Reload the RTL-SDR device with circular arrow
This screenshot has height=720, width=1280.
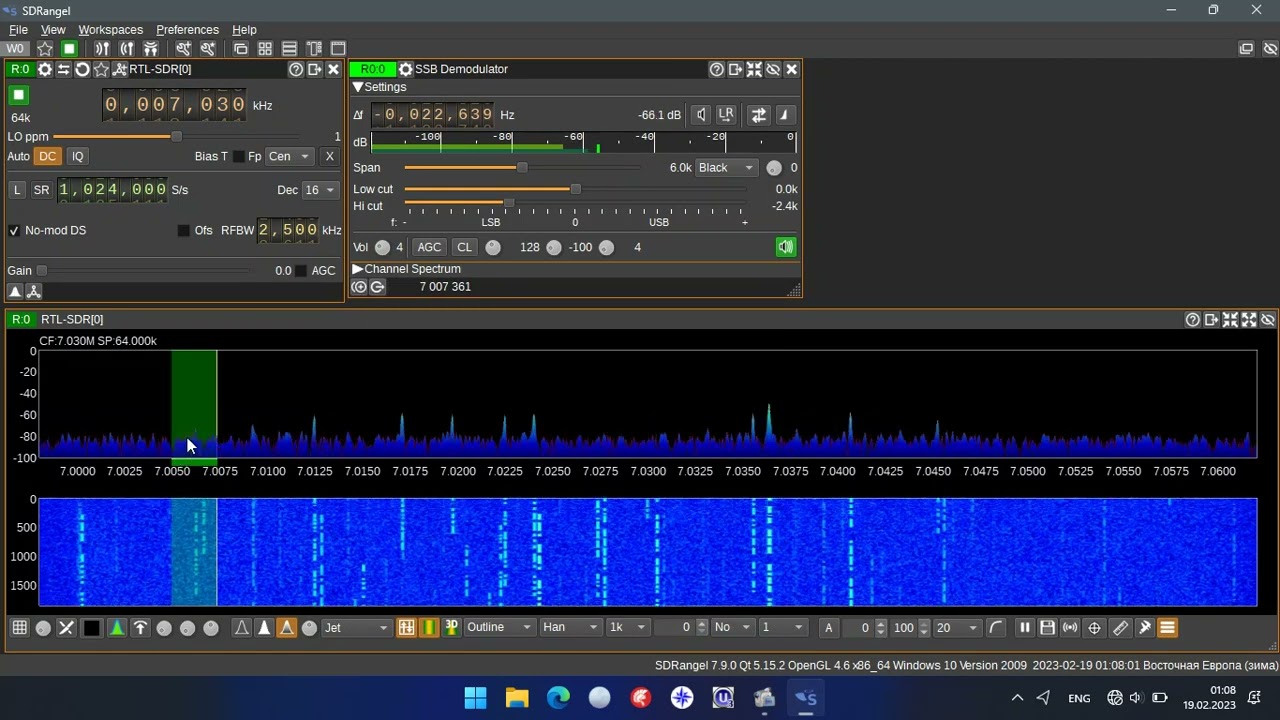(82, 69)
